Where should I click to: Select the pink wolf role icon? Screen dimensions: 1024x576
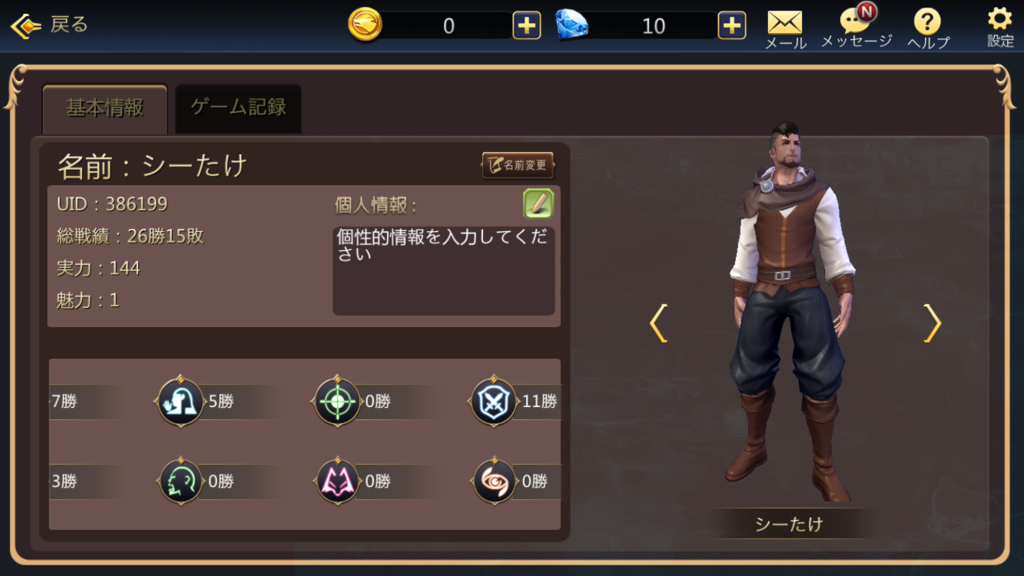[x=337, y=481]
